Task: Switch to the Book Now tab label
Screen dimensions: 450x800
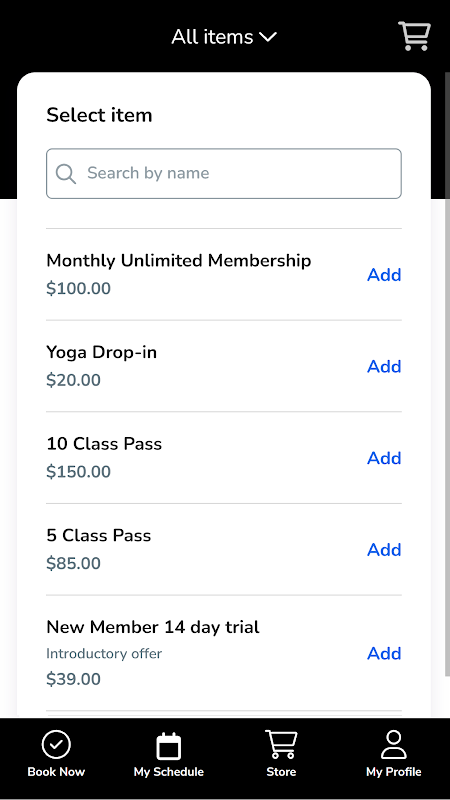Action: (x=56, y=772)
